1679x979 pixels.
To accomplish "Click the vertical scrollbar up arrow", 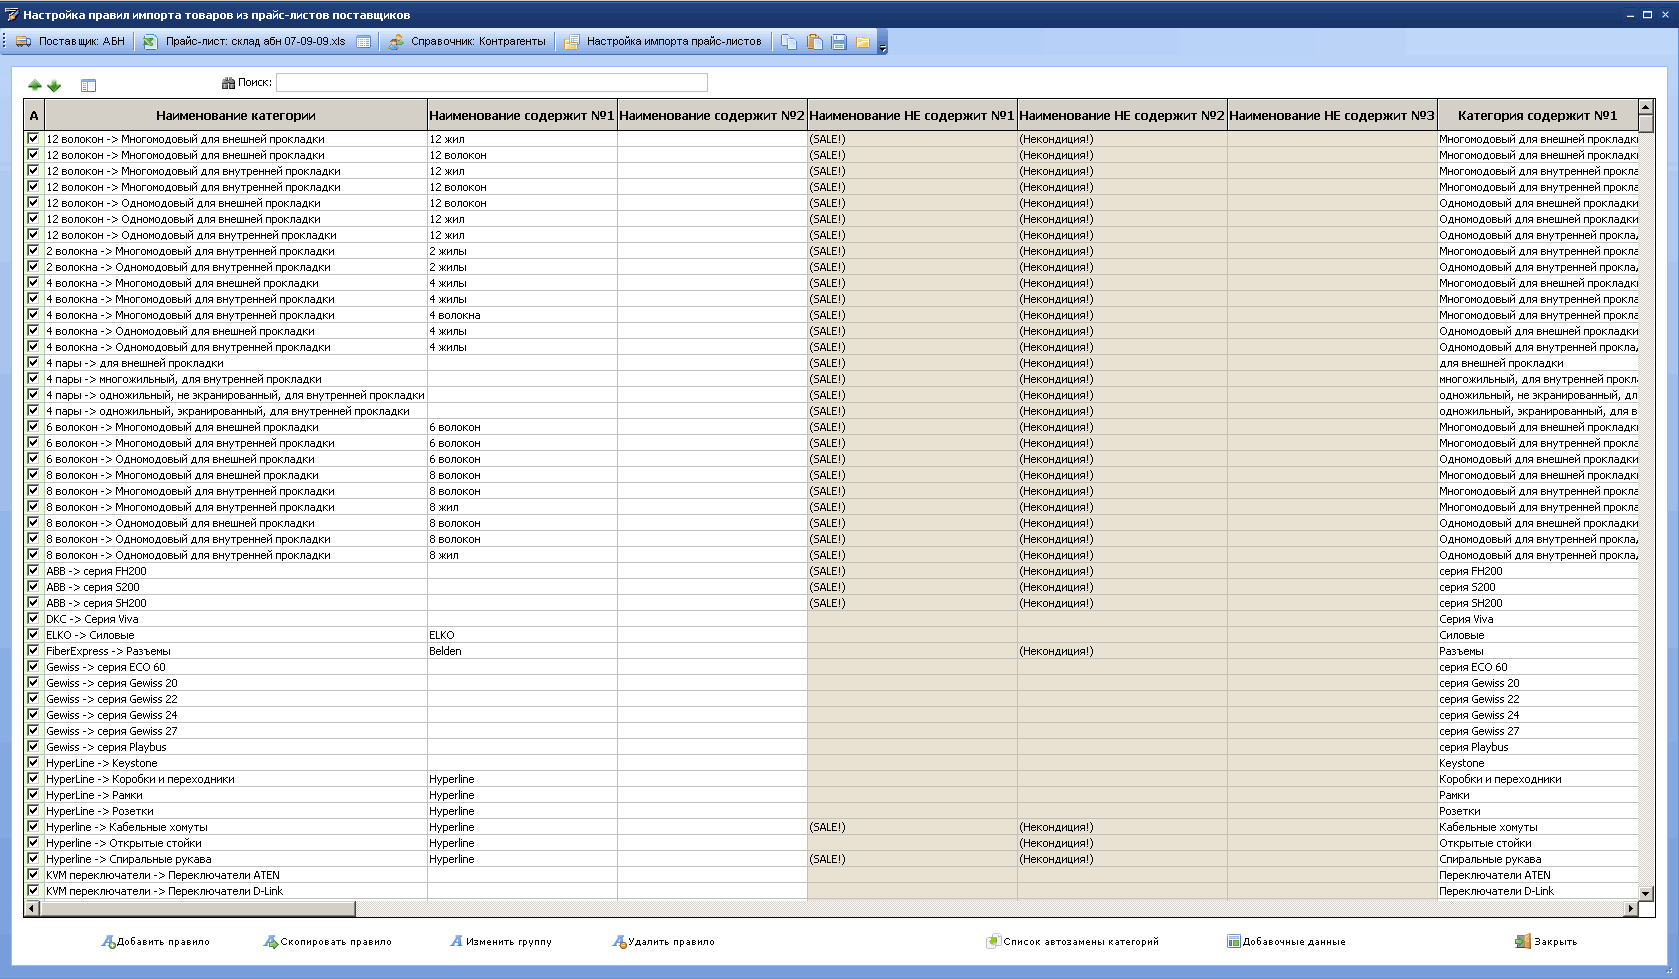I will (x=1646, y=106).
